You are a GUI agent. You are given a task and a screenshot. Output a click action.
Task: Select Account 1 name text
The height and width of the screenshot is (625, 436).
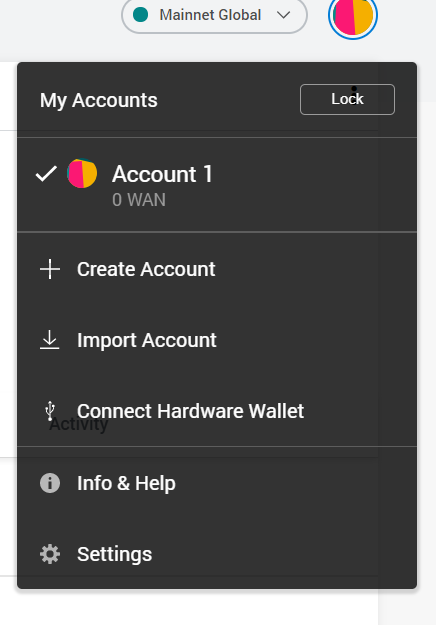(162, 174)
